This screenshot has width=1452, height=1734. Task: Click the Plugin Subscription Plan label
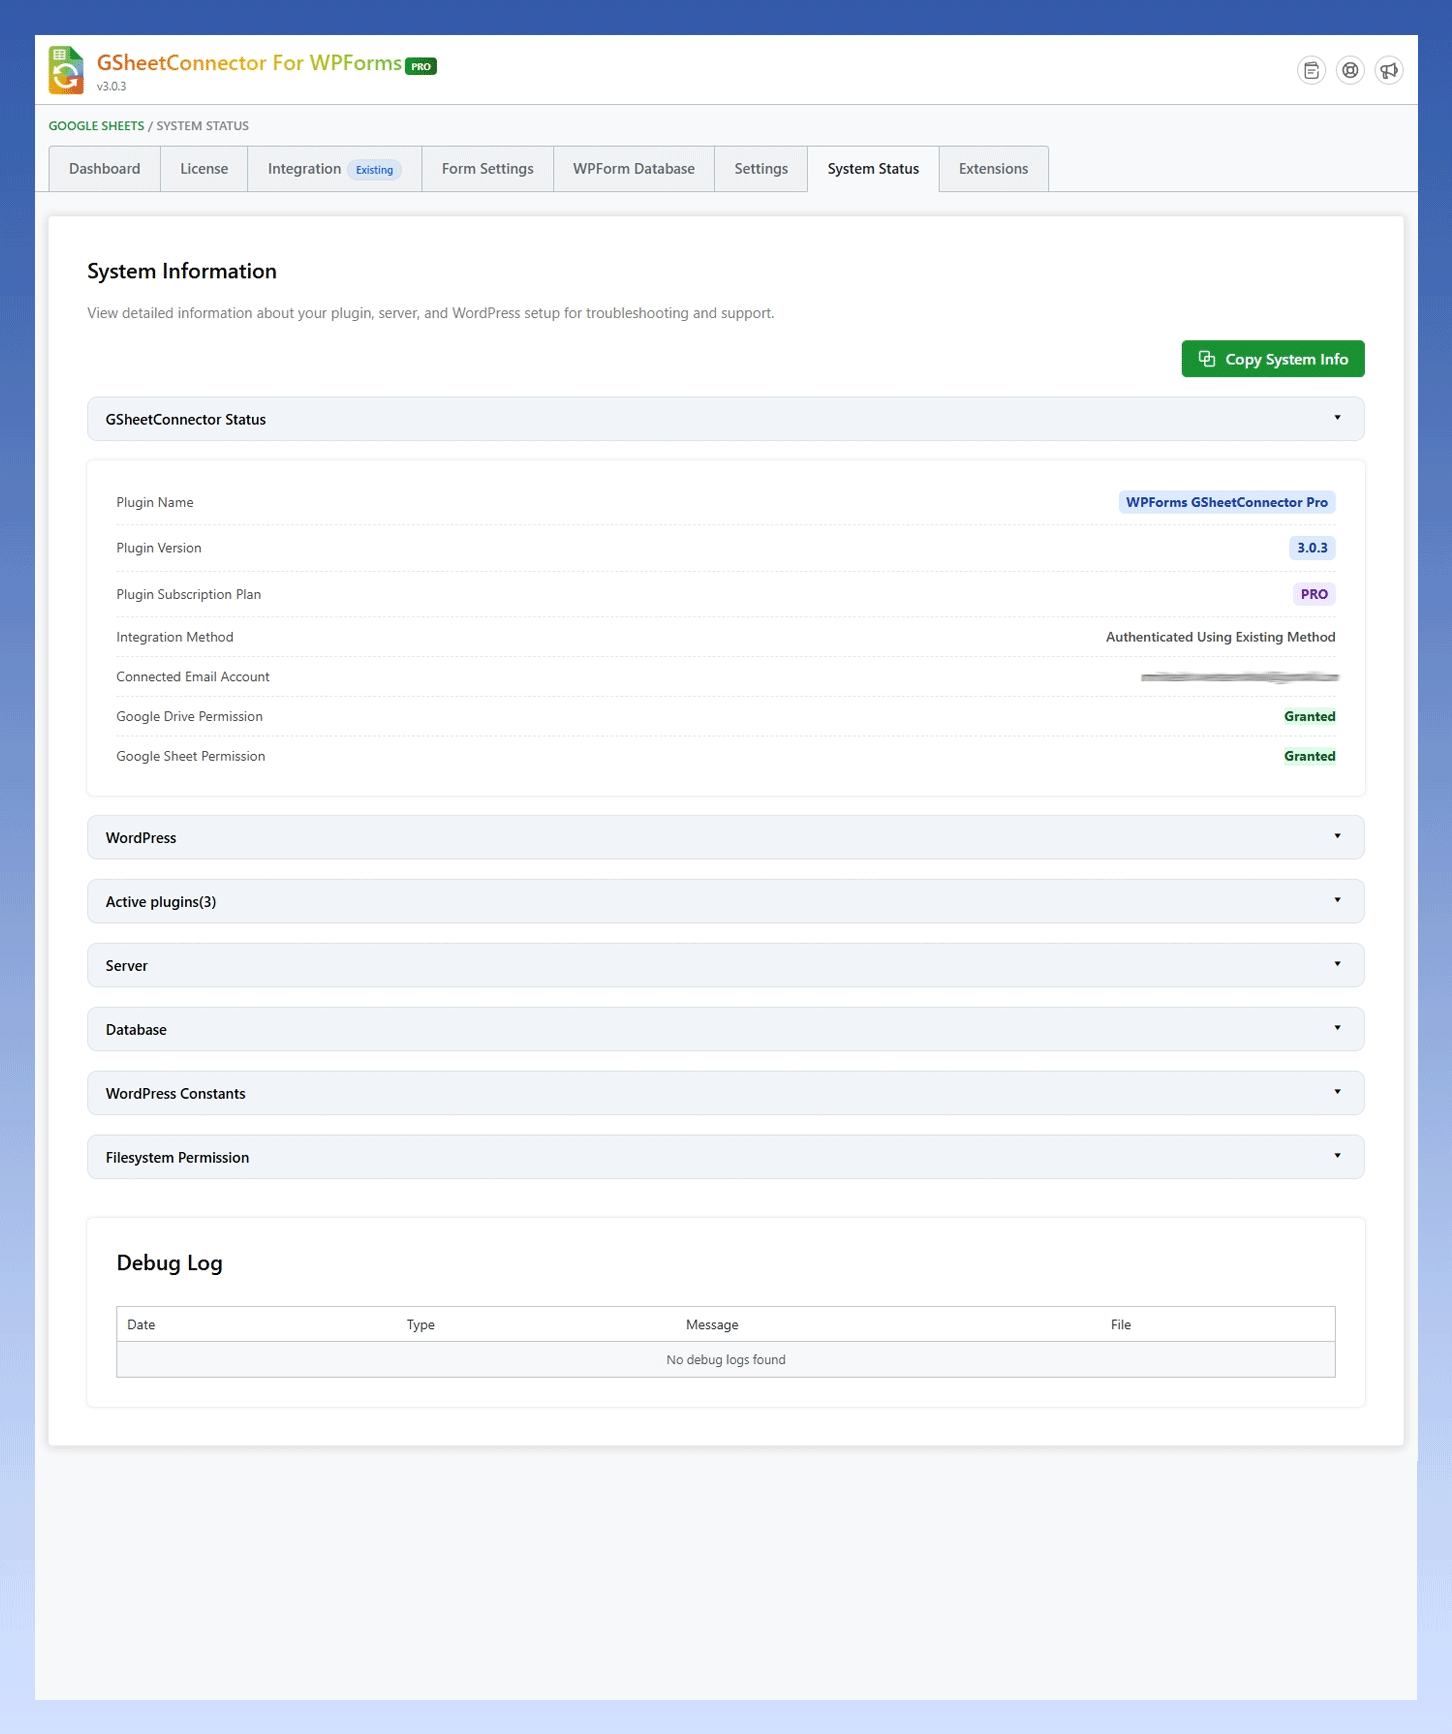(x=188, y=594)
